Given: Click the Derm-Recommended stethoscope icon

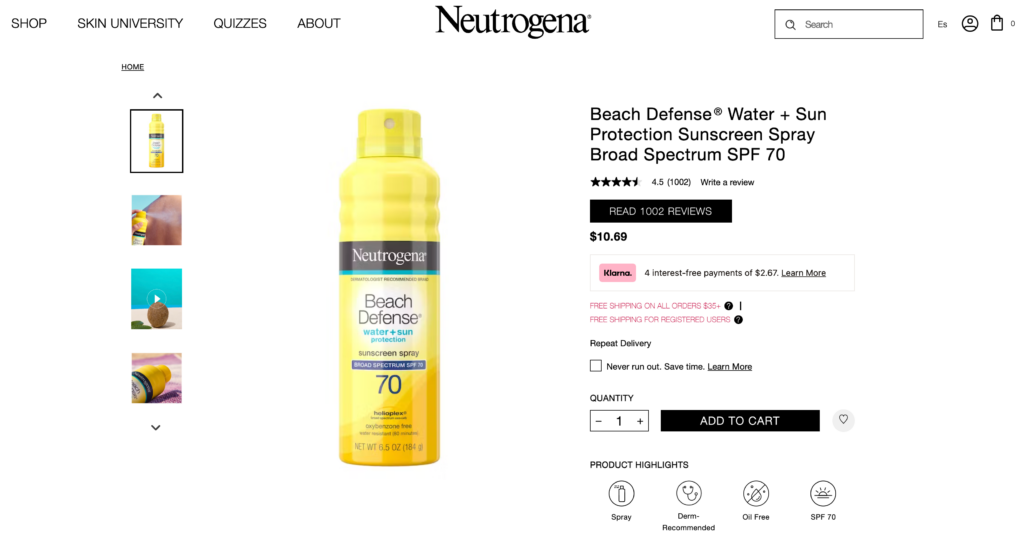Looking at the screenshot, I should [x=688, y=494].
